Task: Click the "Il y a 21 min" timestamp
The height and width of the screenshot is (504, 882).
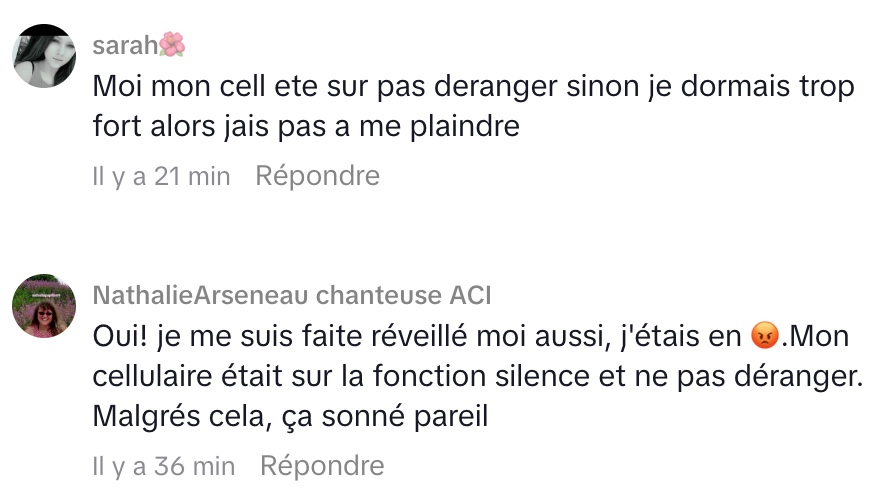Action: (161, 177)
